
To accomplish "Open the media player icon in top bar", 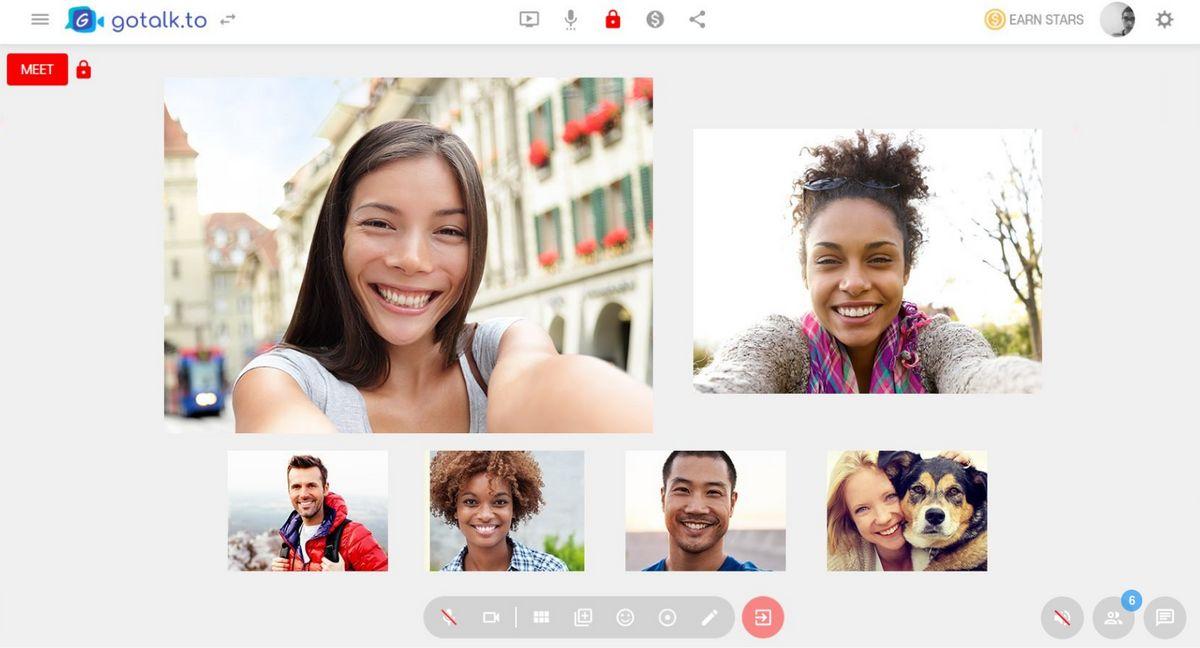I will tap(529, 19).
